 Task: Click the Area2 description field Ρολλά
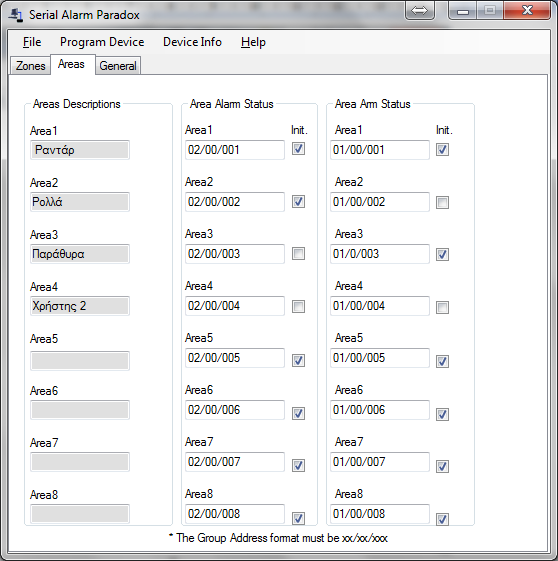coord(80,202)
